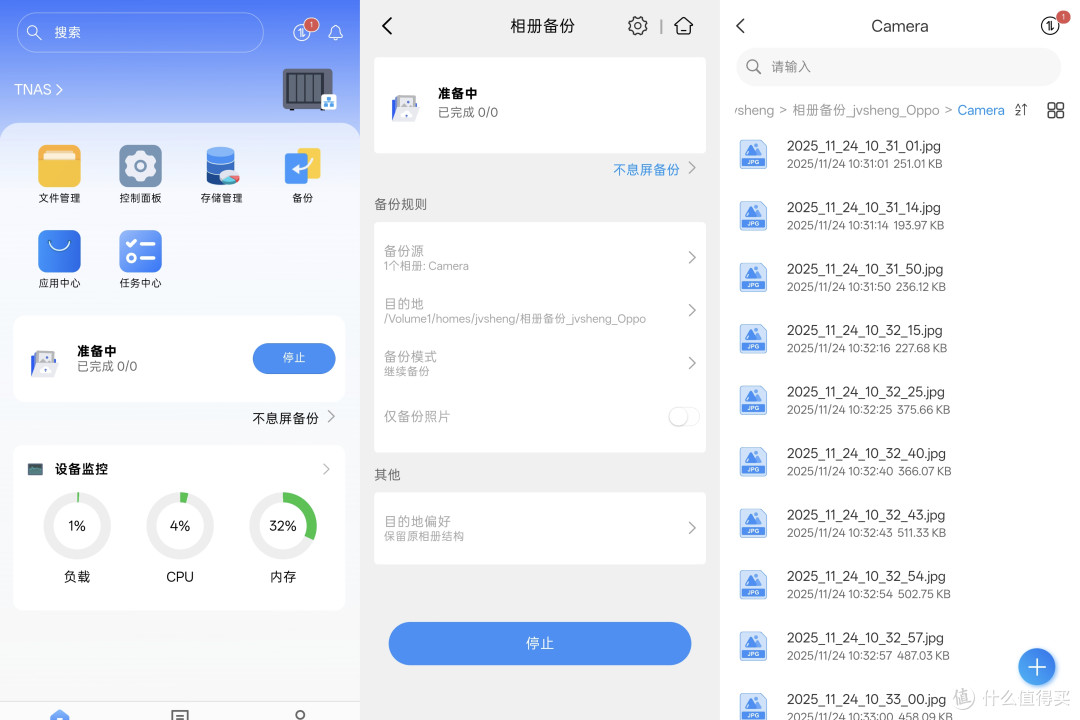Expand the 备份源 row chevron

pos(692,258)
